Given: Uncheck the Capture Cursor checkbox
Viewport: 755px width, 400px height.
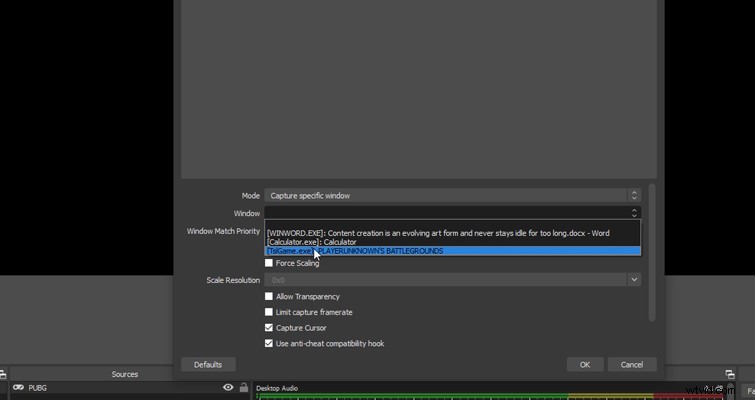Looking at the screenshot, I should (x=269, y=328).
